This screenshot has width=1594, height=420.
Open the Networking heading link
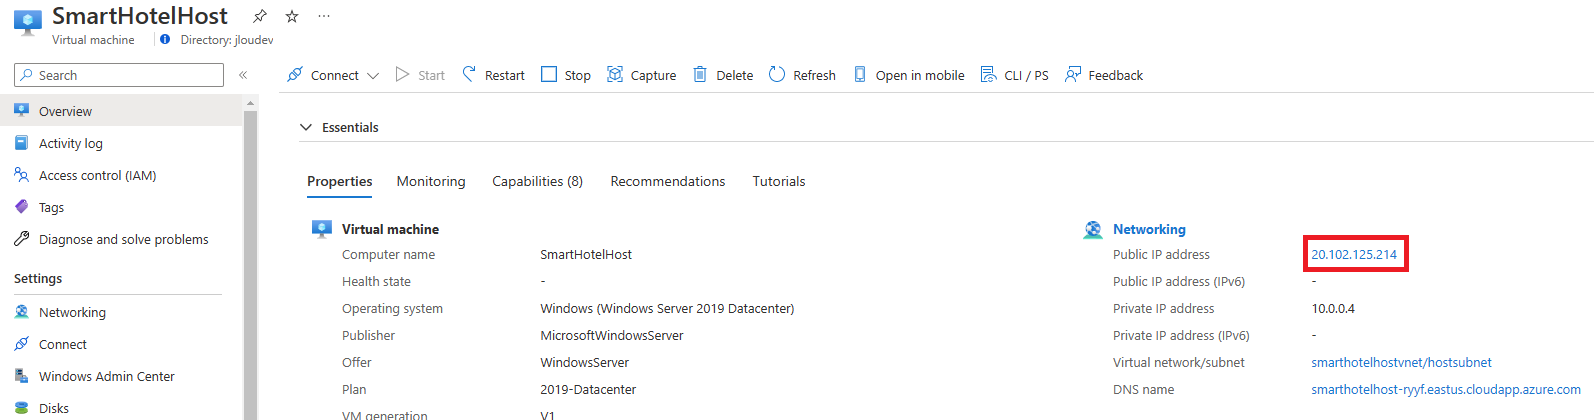click(1149, 229)
